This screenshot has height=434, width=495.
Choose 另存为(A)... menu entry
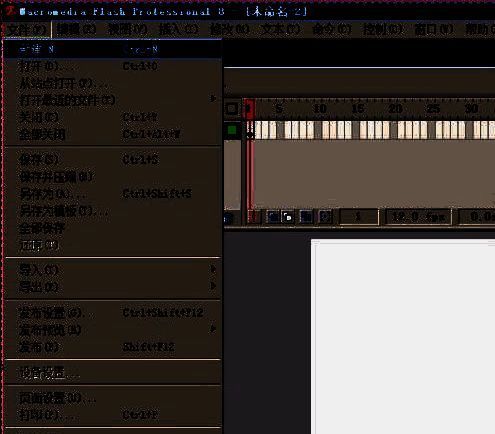pos(113,194)
